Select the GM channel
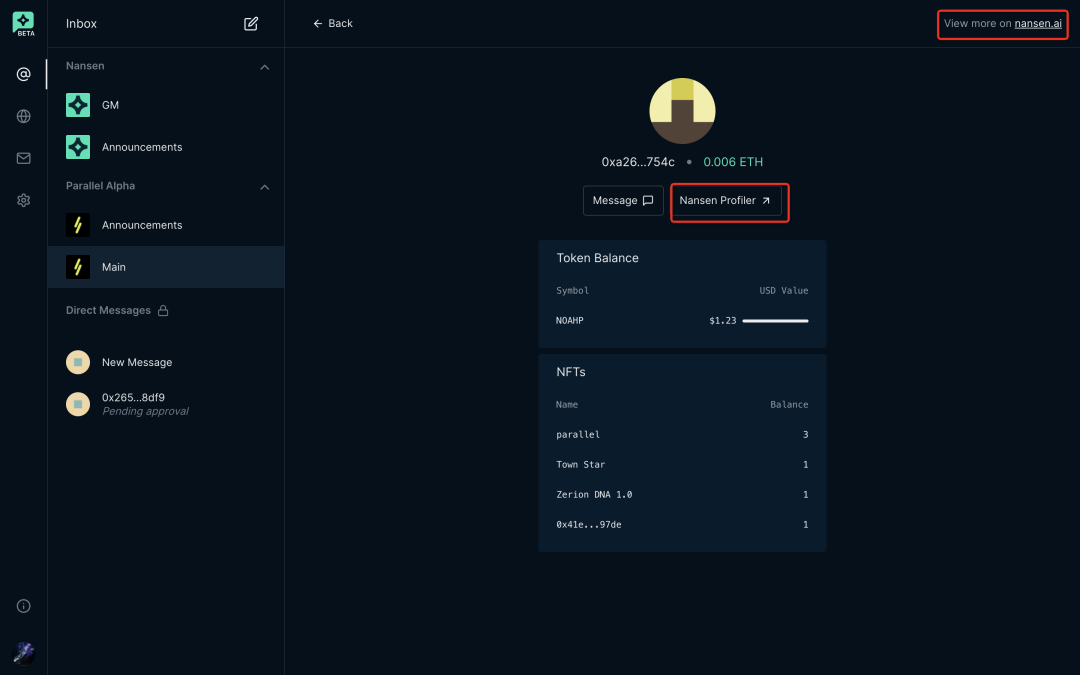The width and height of the screenshot is (1080, 675). click(x=166, y=105)
